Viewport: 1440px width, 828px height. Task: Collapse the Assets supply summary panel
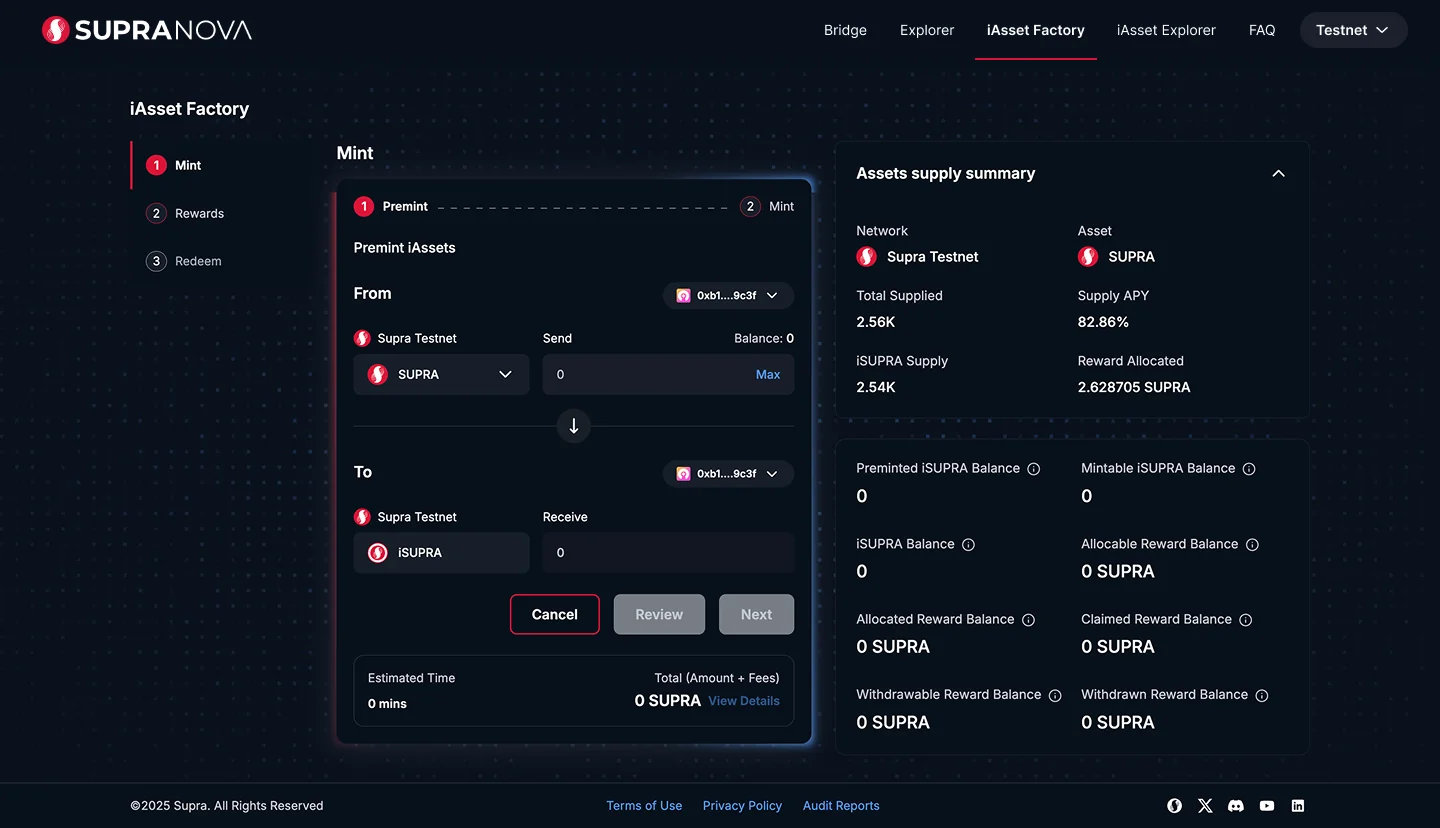[x=1278, y=173]
